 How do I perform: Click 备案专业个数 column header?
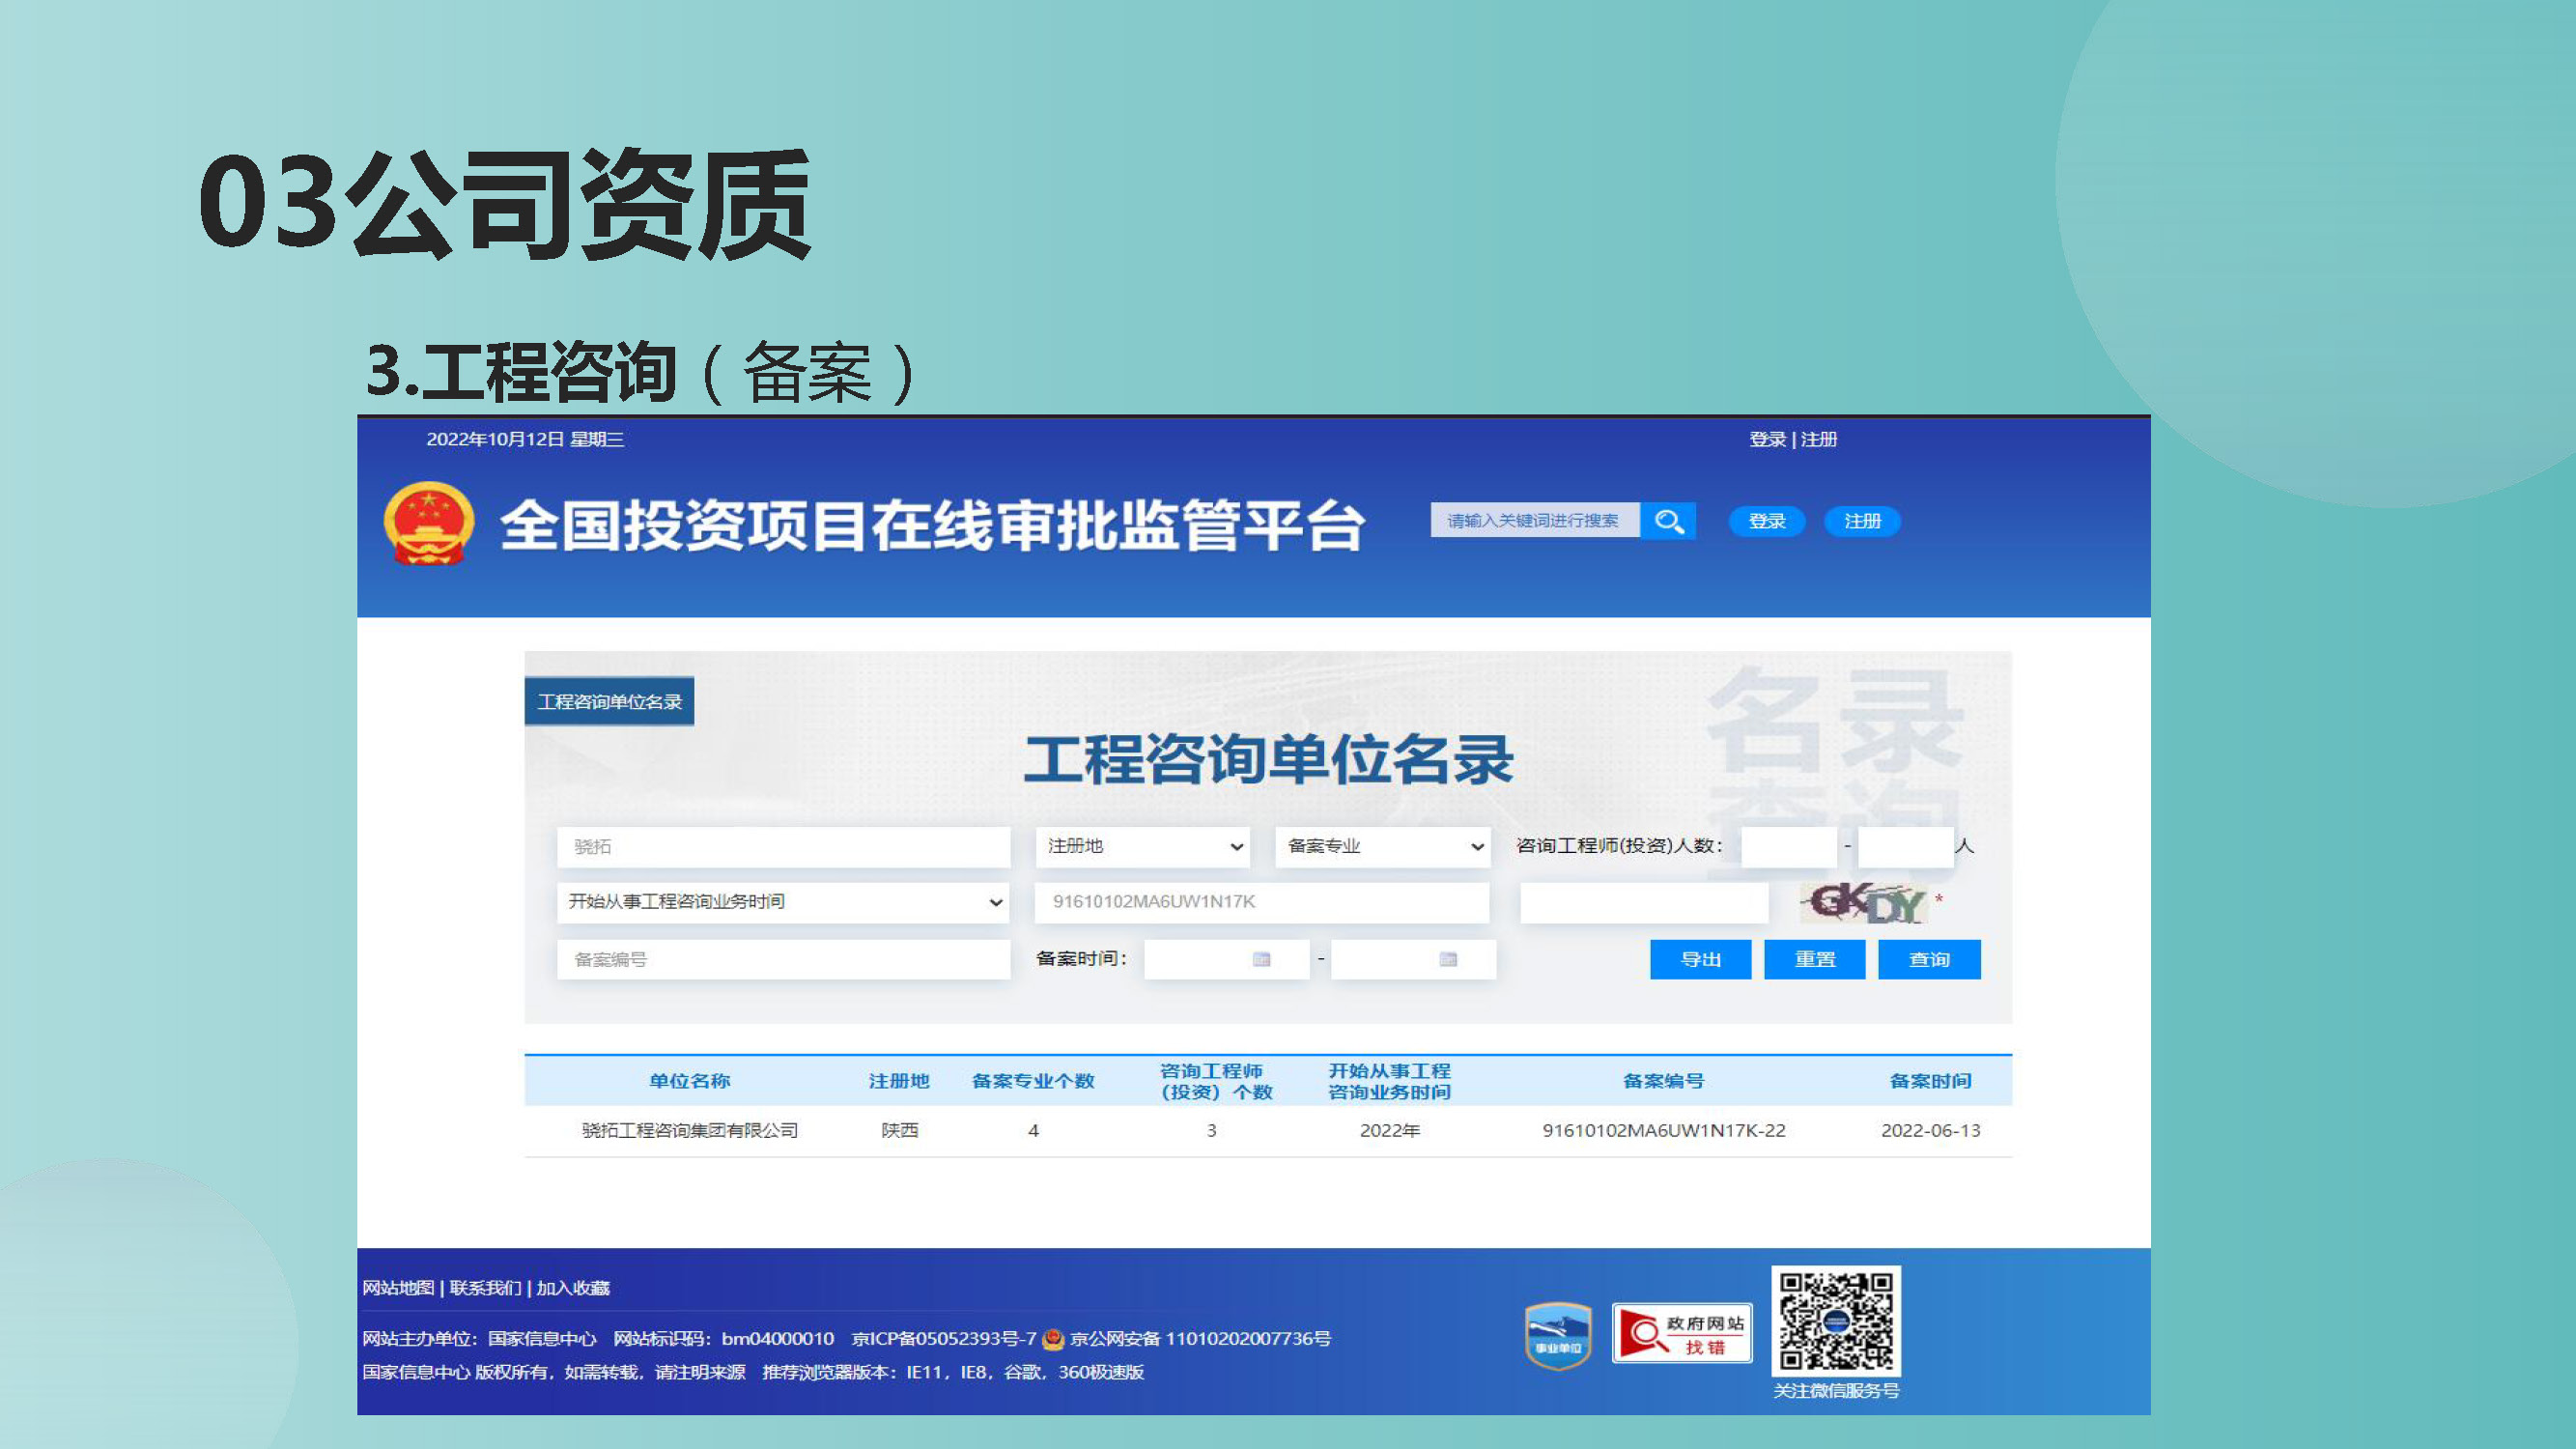(x=1033, y=1081)
